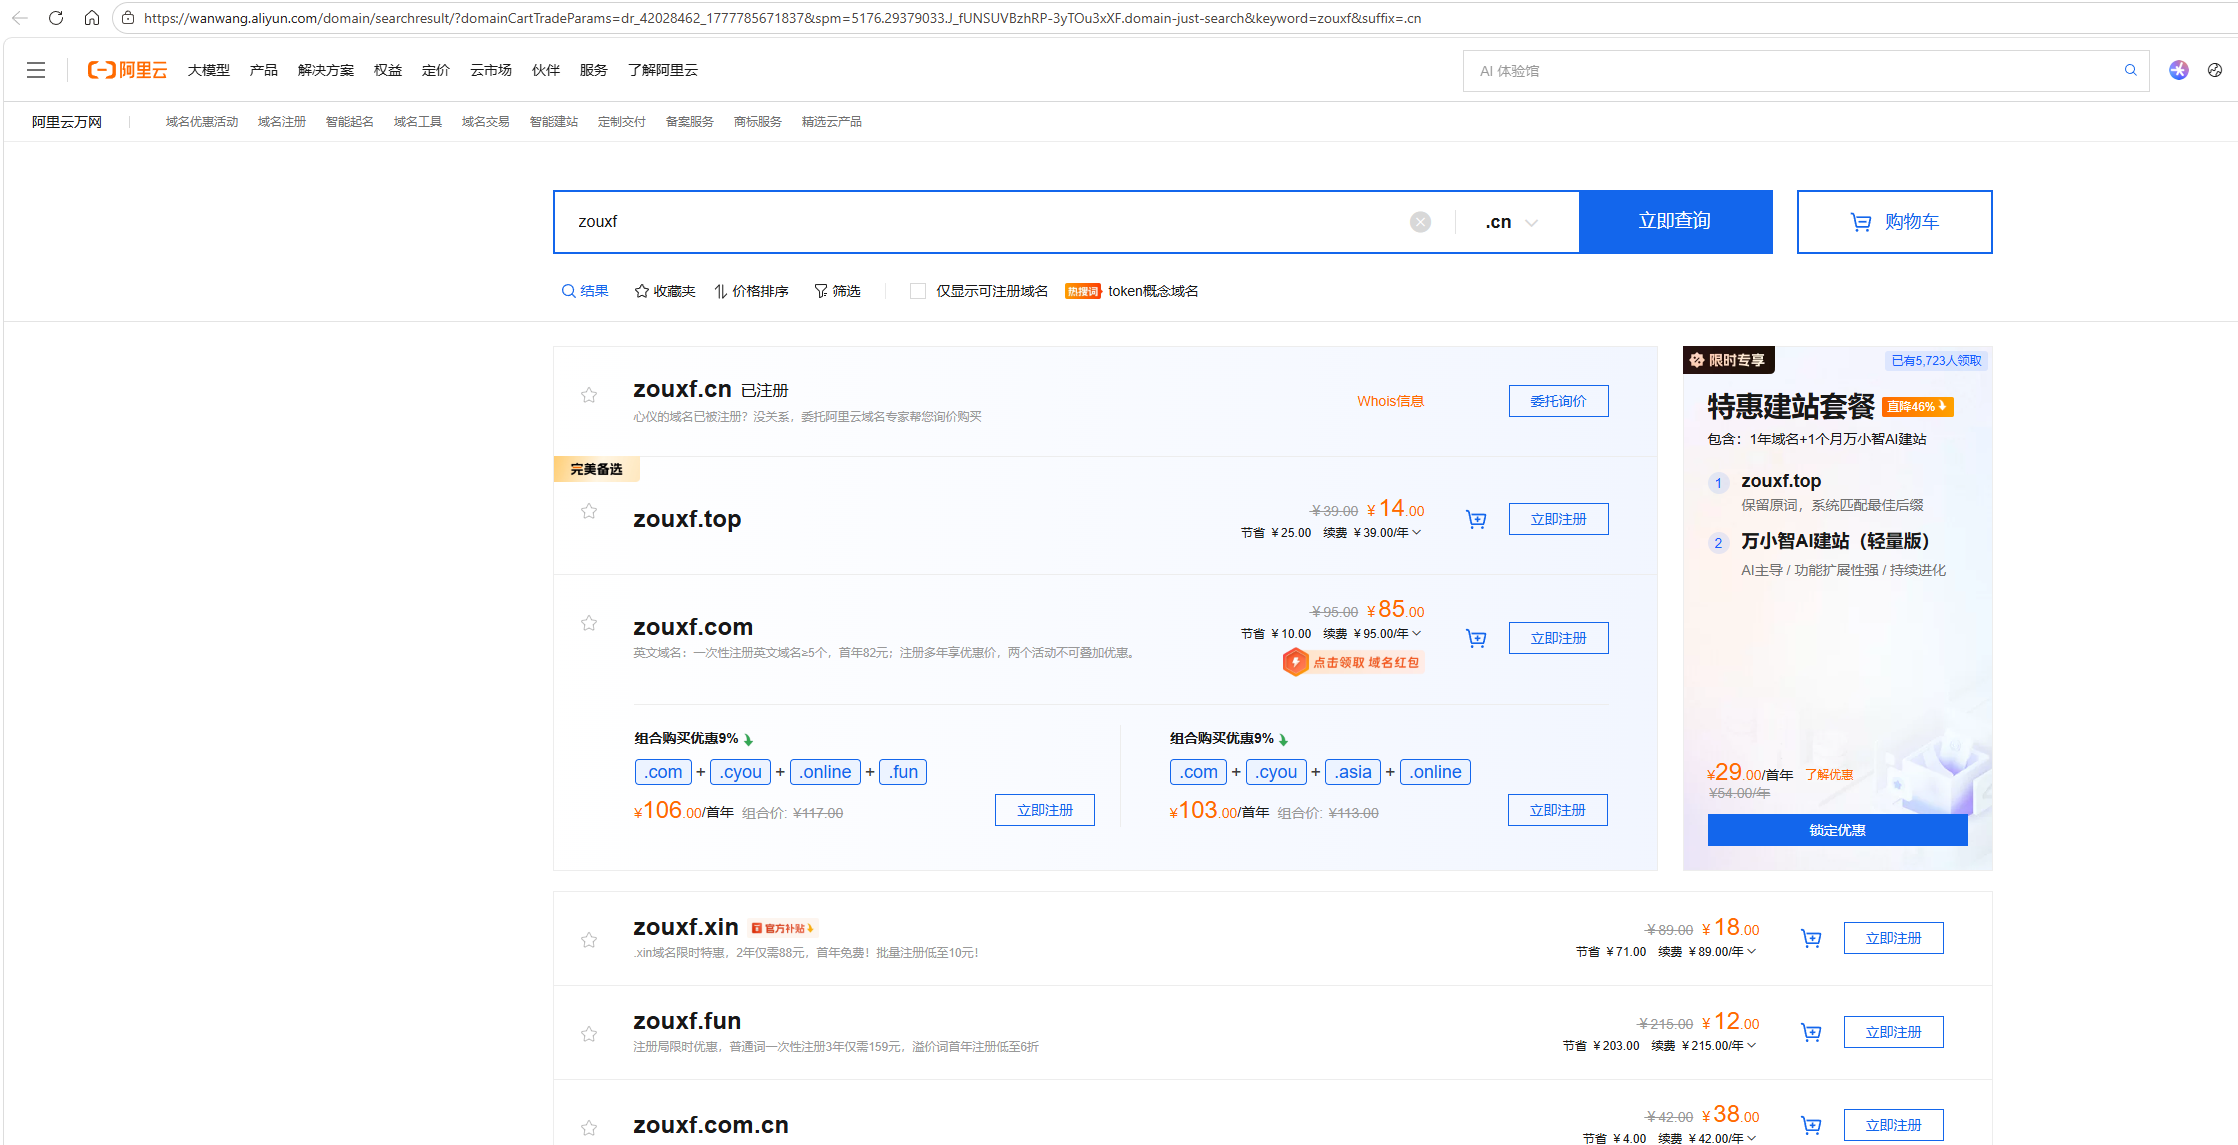Viewport: 2238px width, 1145px height.
Task: Go to 智能建站 in the sub-navigation
Action: coord(554,122)
